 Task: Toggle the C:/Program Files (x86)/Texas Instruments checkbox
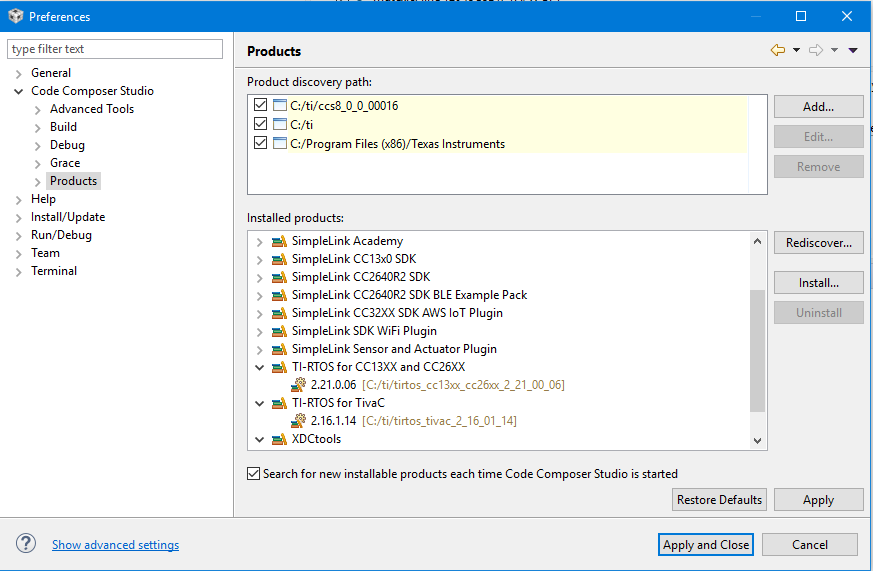pyautogui.click(x=261, y=143)
